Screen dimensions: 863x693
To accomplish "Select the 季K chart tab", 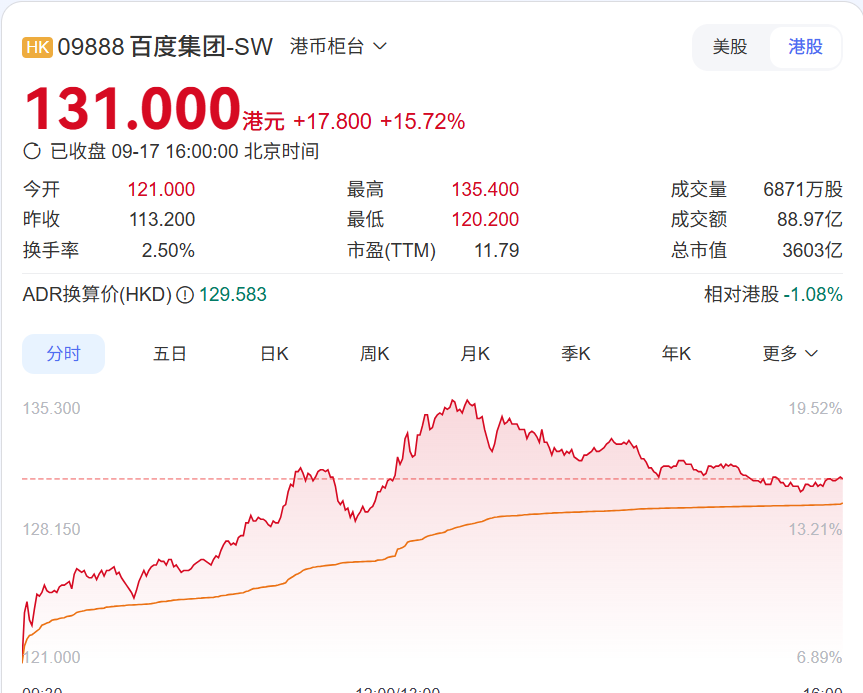I will [576, 353].
